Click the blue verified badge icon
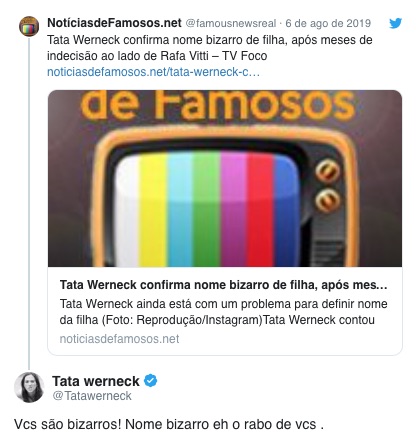The width and height of the screenshot is (416, 439). pyautogui.click(x=151, y=380)
